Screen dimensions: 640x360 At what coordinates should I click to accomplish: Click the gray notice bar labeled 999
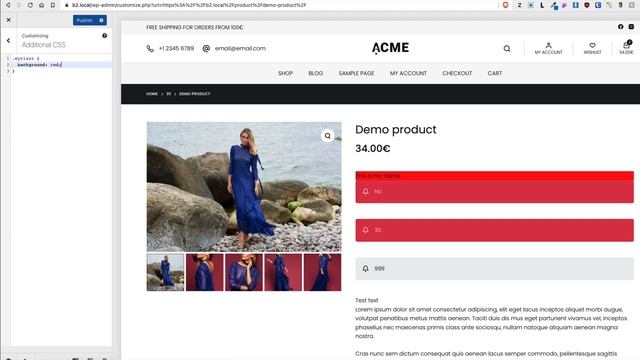(494, 269)
